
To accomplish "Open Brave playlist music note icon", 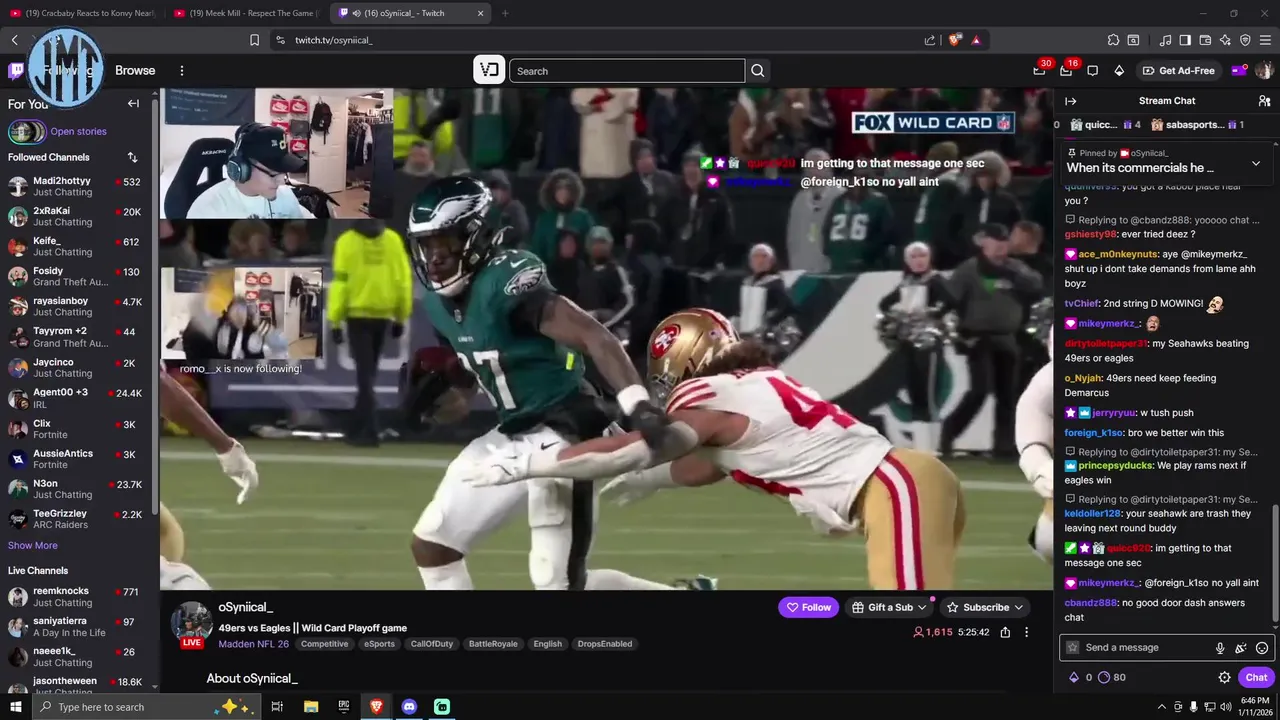I will (1165, 40).
